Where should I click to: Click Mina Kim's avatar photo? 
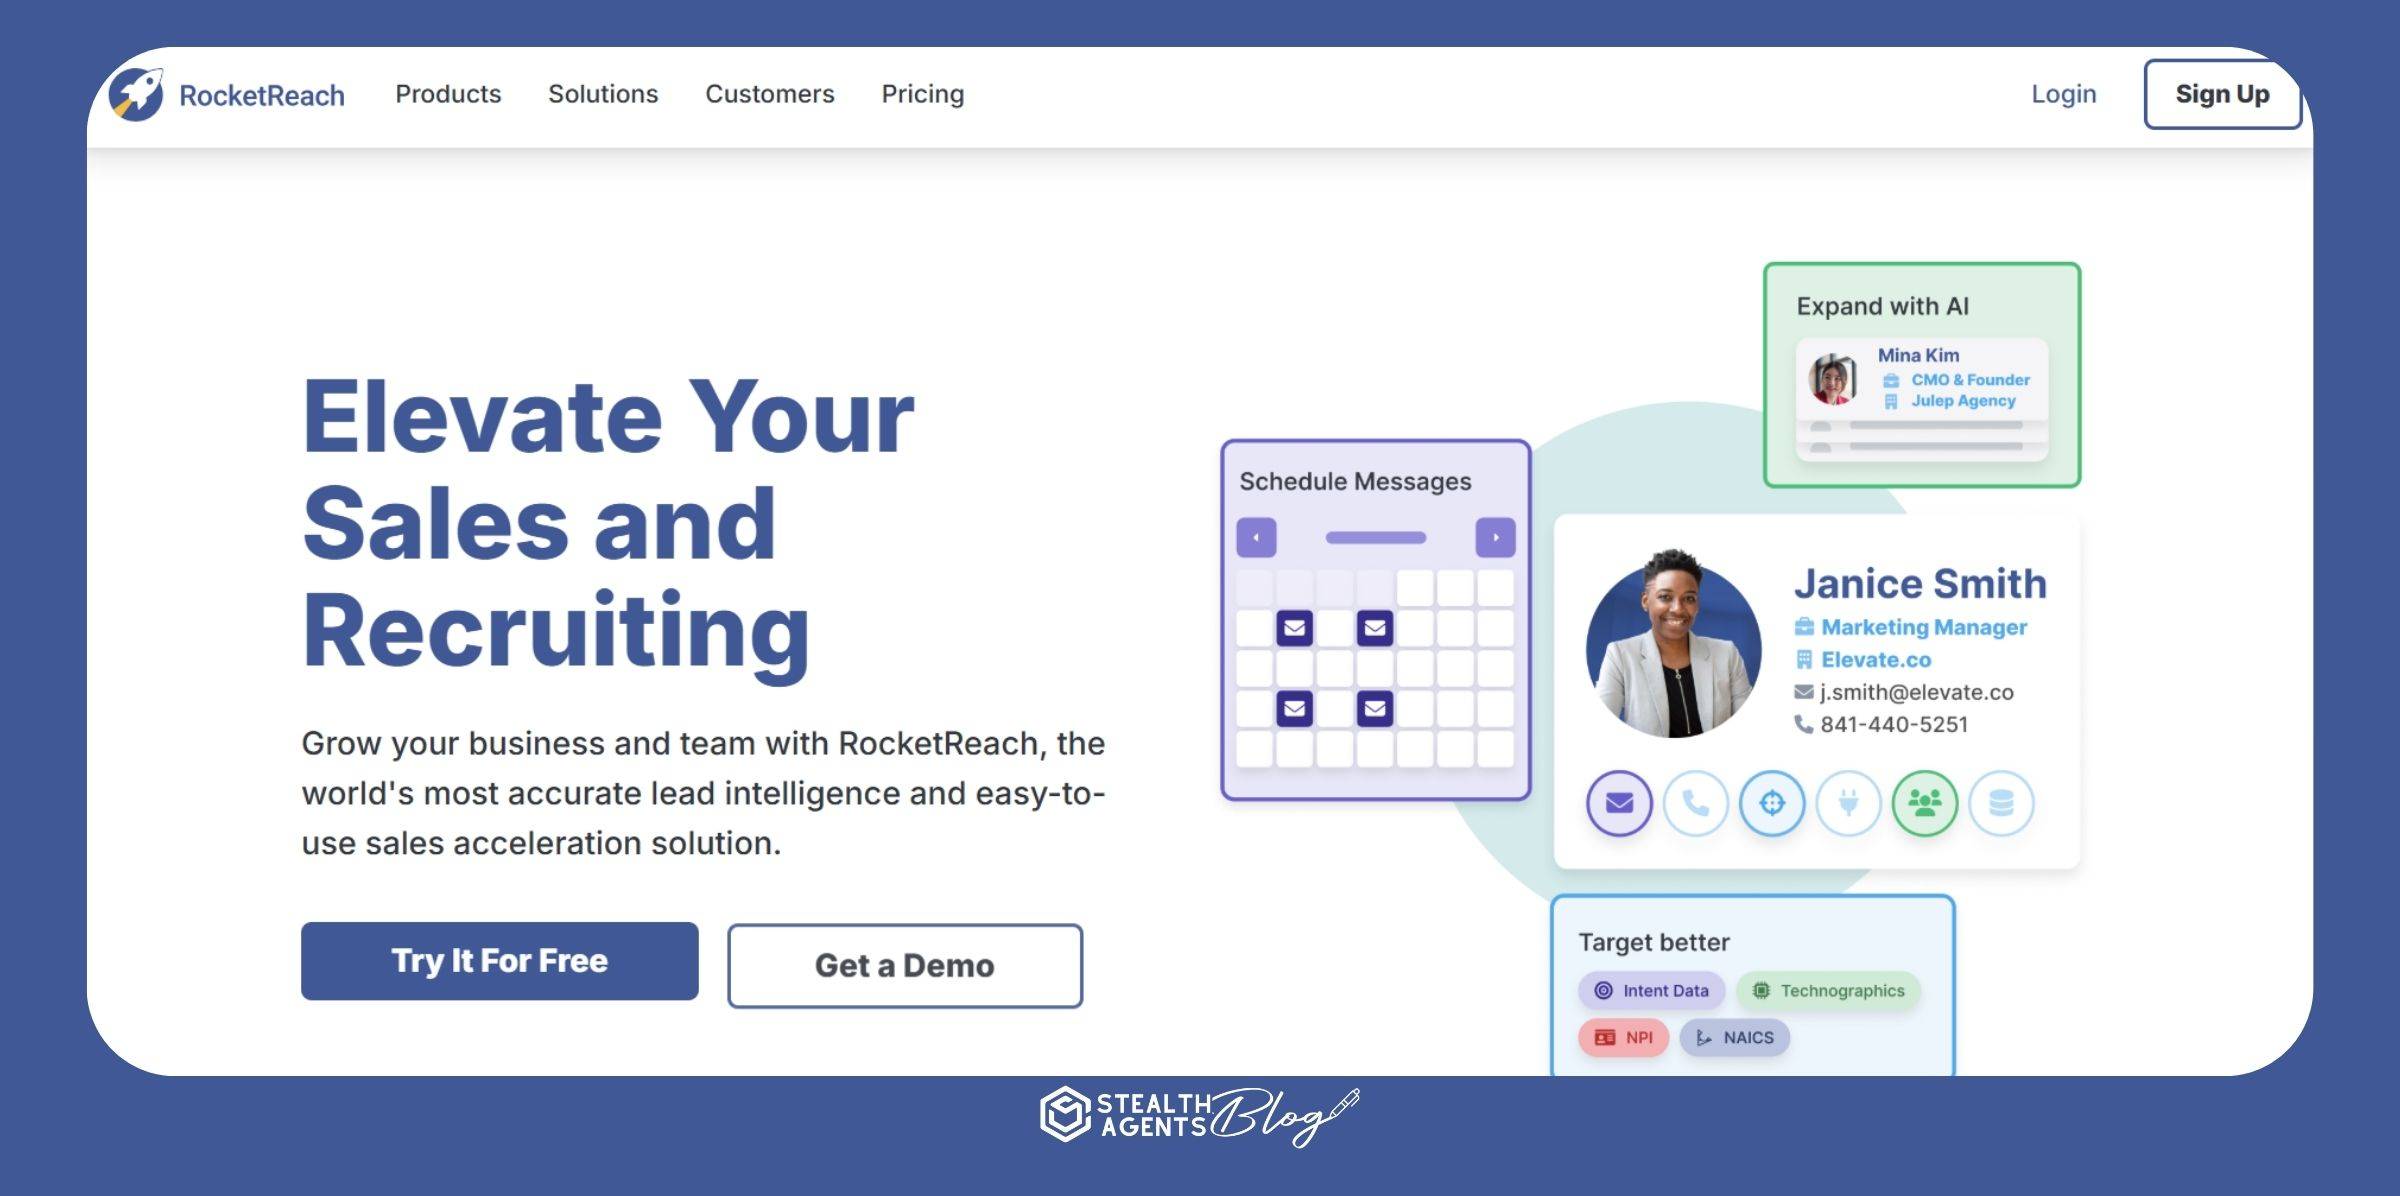tap(1832, 380)
